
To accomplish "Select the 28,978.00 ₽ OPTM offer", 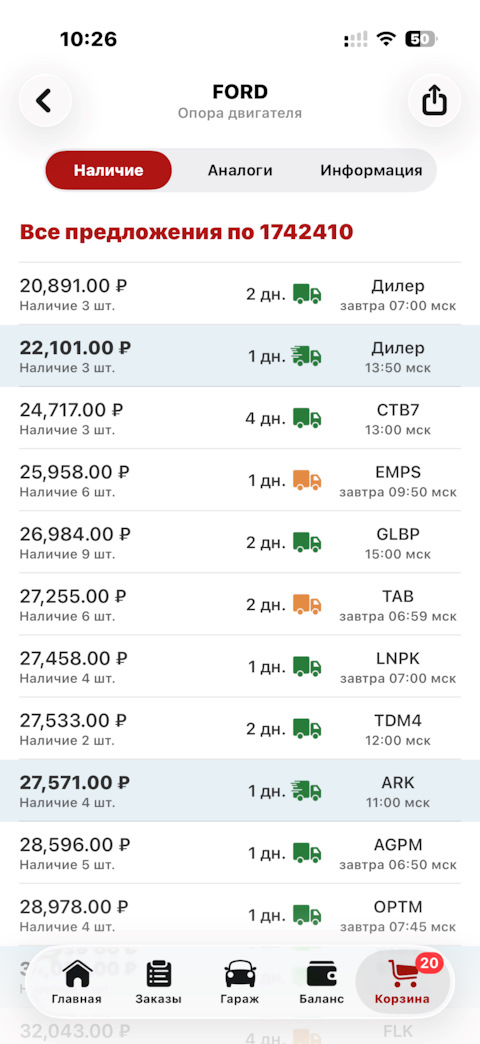I will tap(240, 915).
